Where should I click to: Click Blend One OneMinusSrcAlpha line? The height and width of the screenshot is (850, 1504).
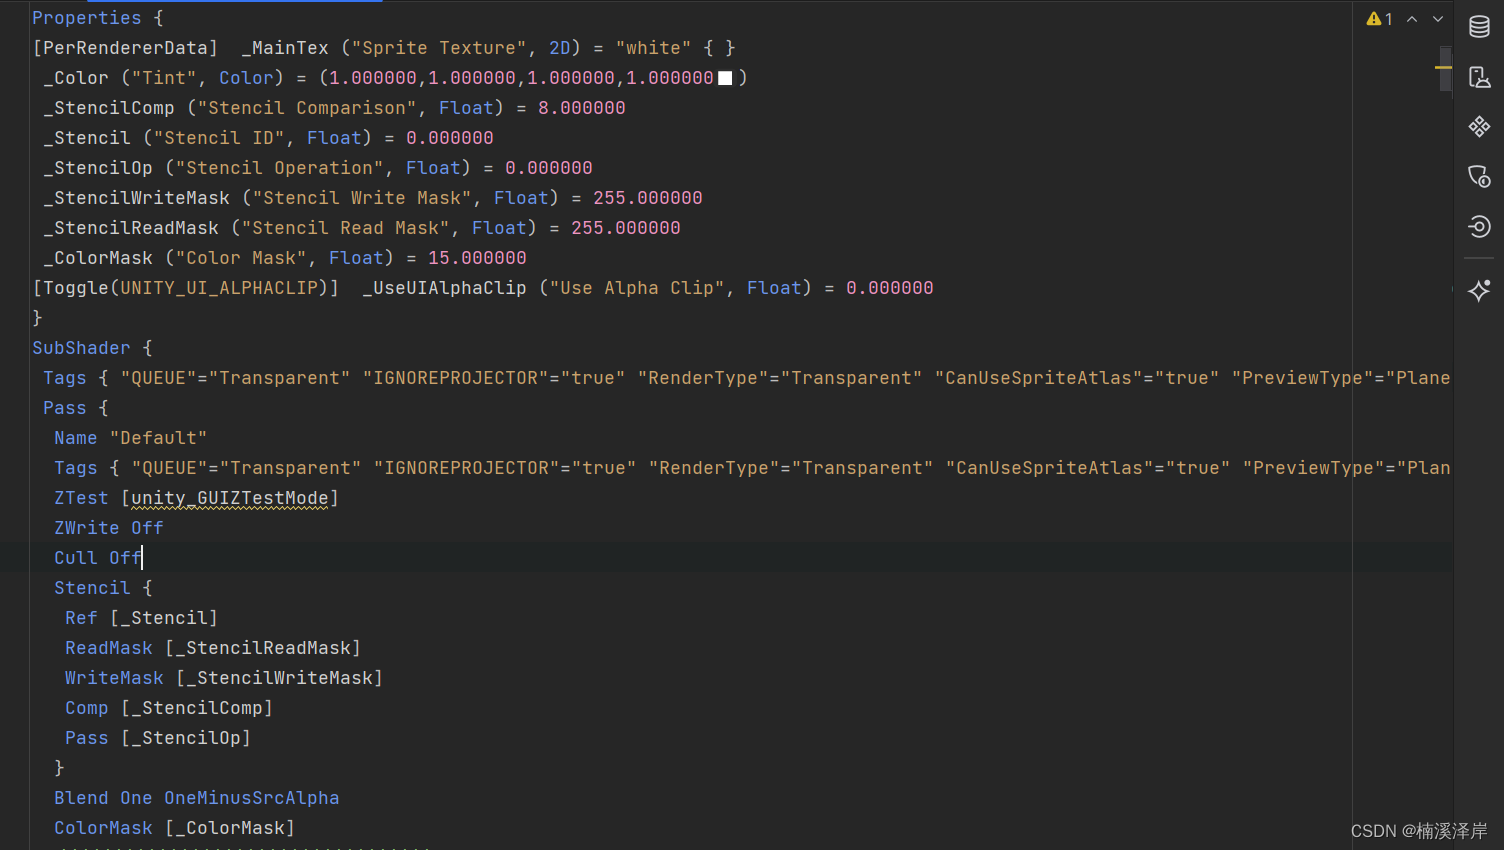(197, 798)
